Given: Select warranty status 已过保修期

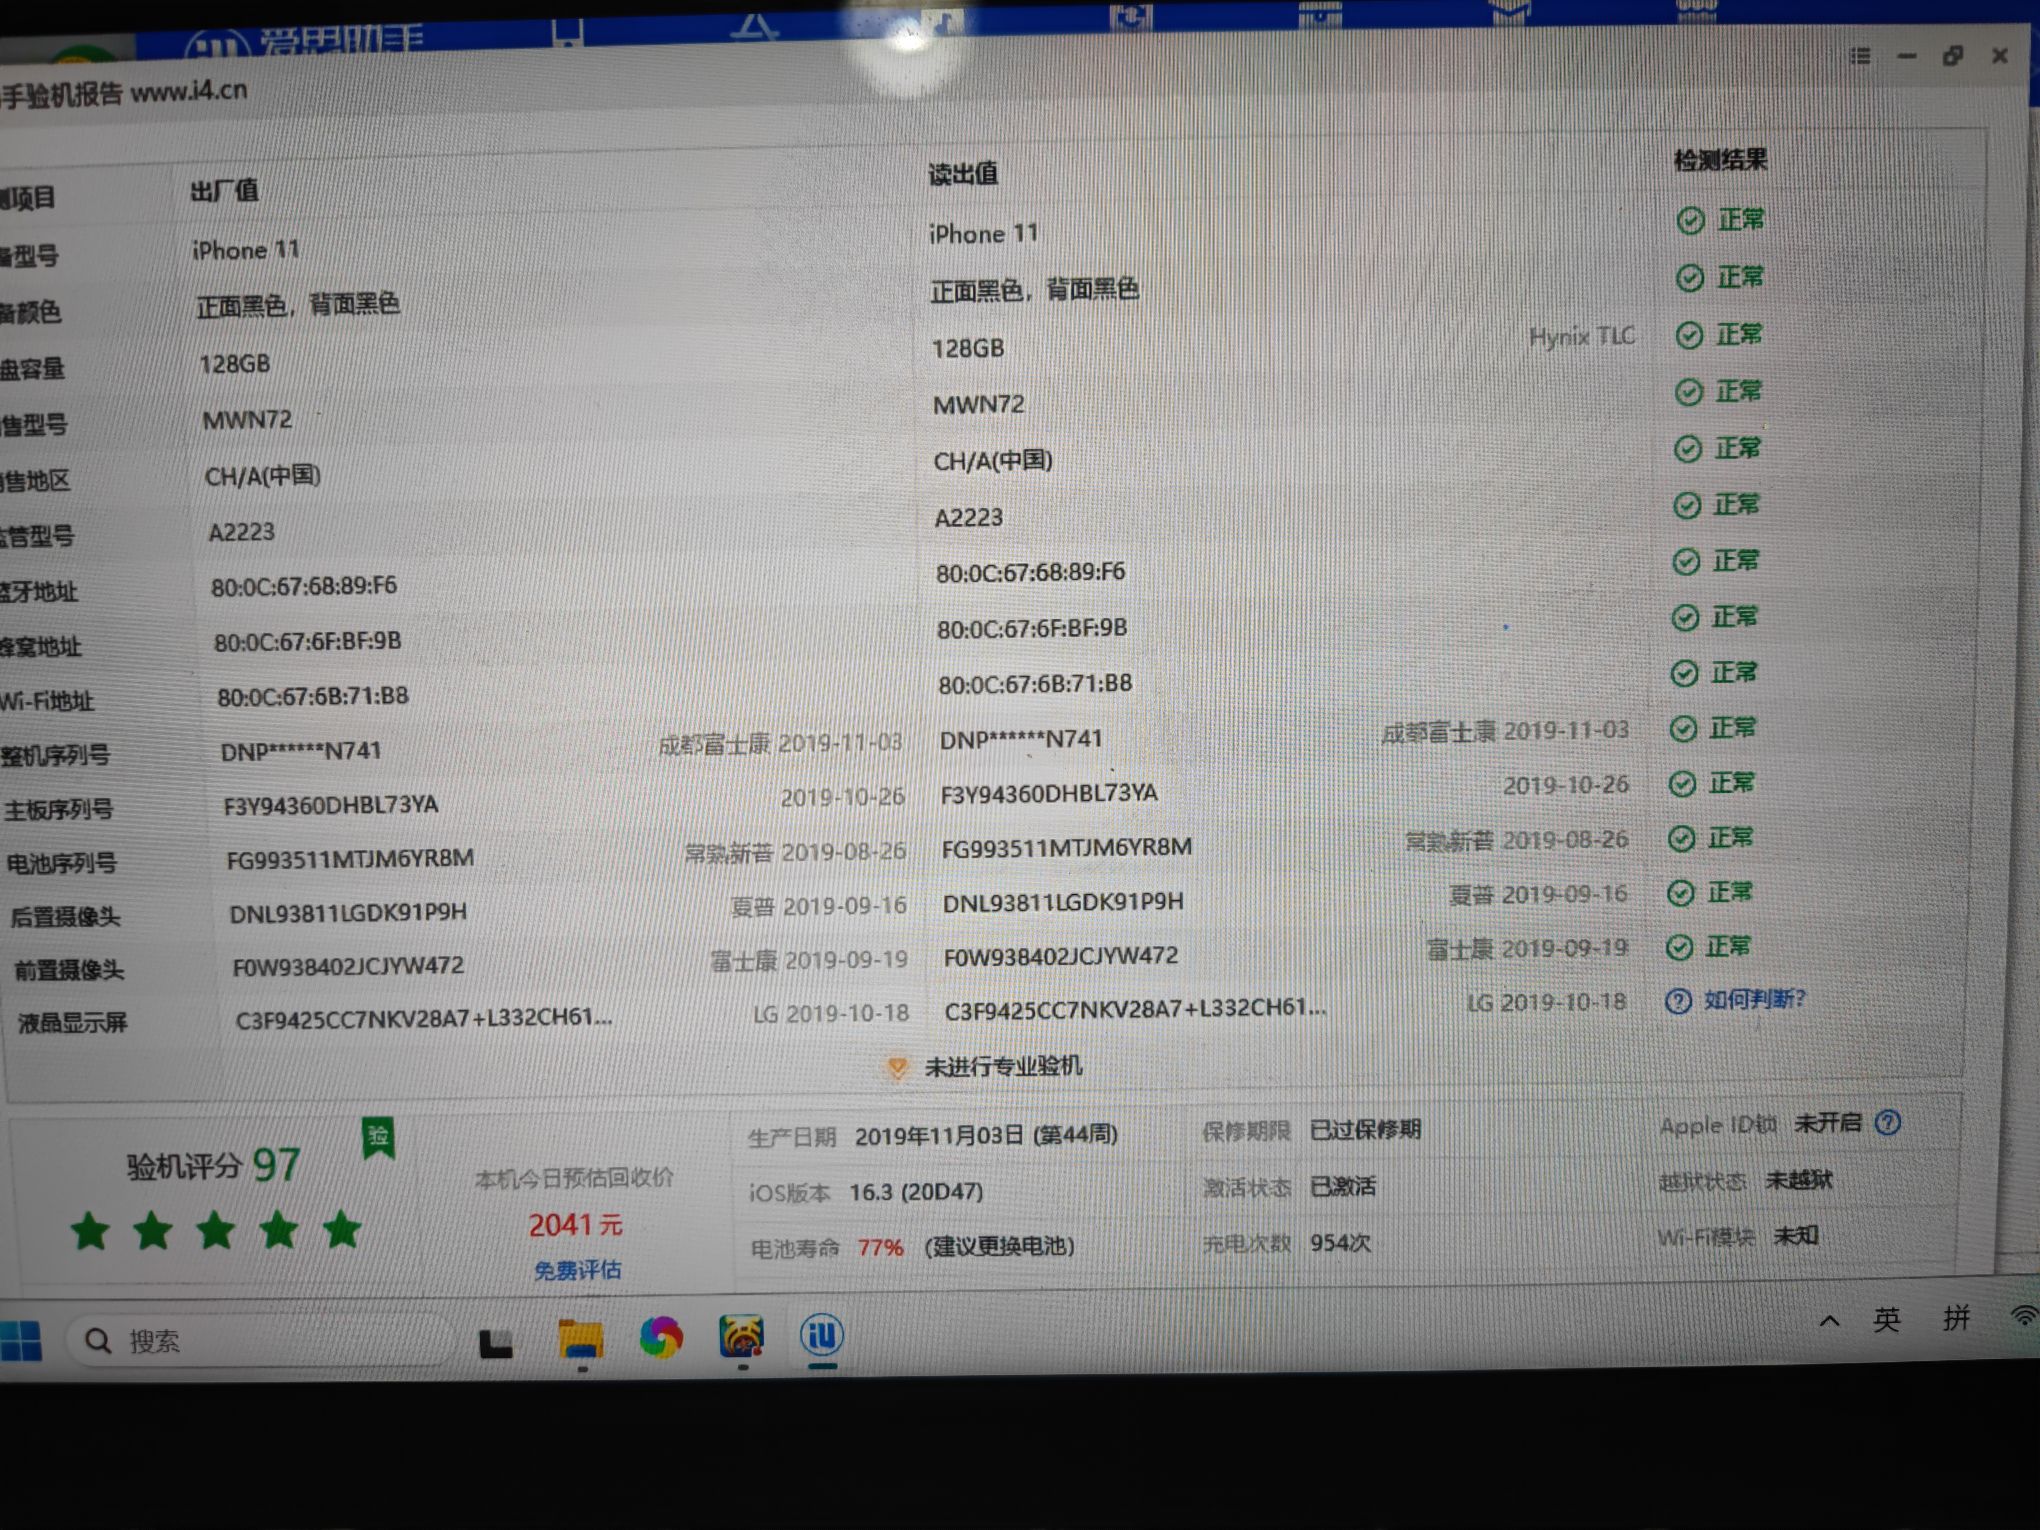Looking at the screenshot, I should (1365, 1130).
